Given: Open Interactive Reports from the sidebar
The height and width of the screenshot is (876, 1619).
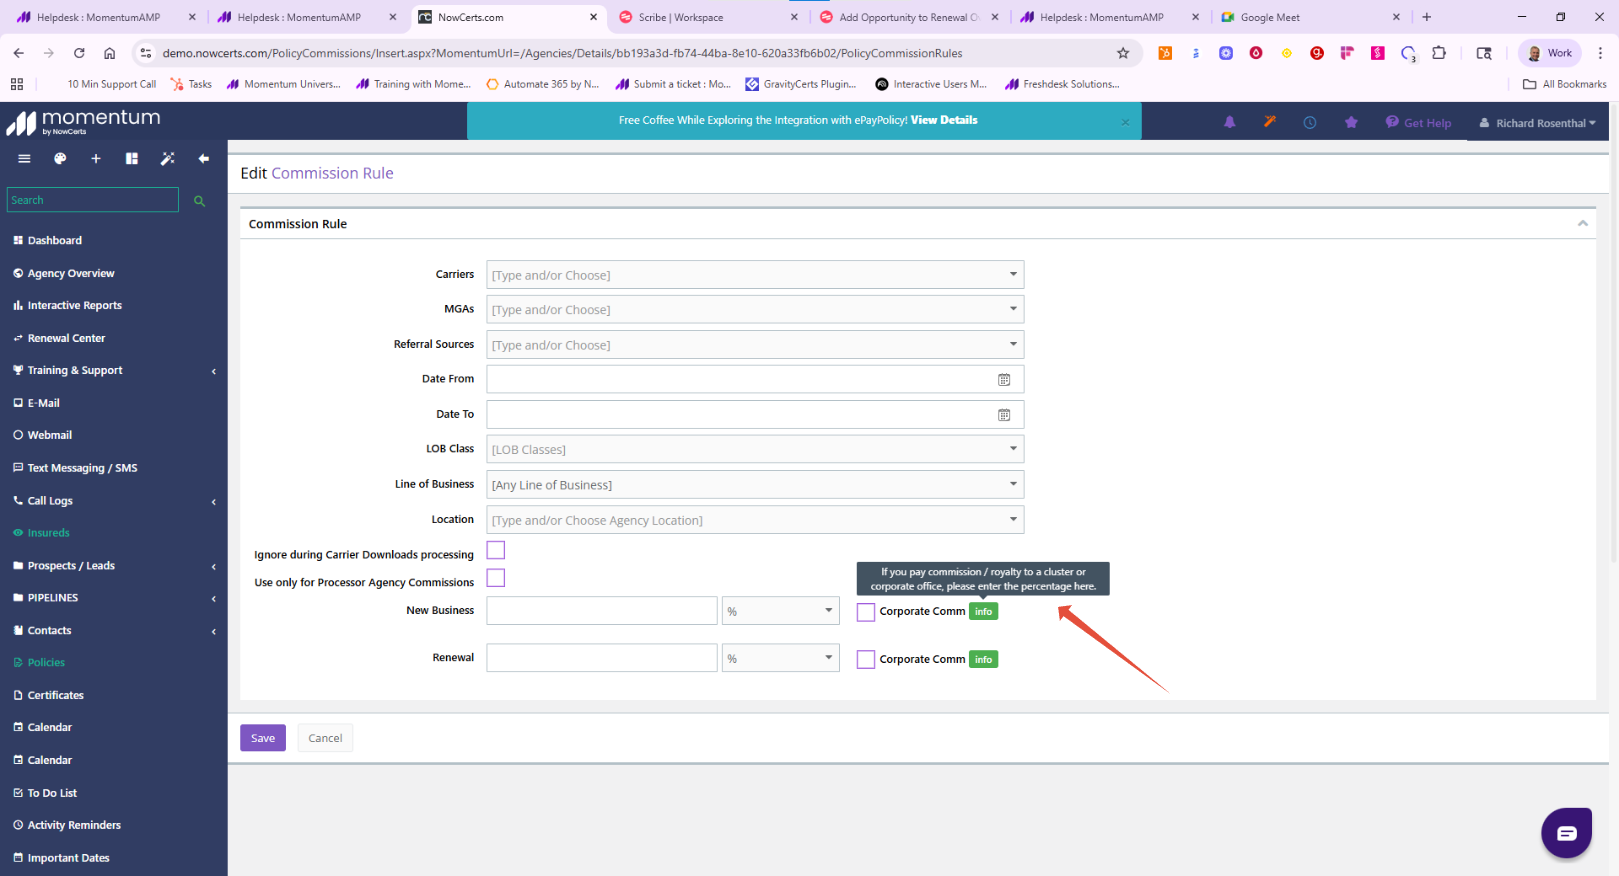Looking at the screenshot, I should [x=74, y=306].
